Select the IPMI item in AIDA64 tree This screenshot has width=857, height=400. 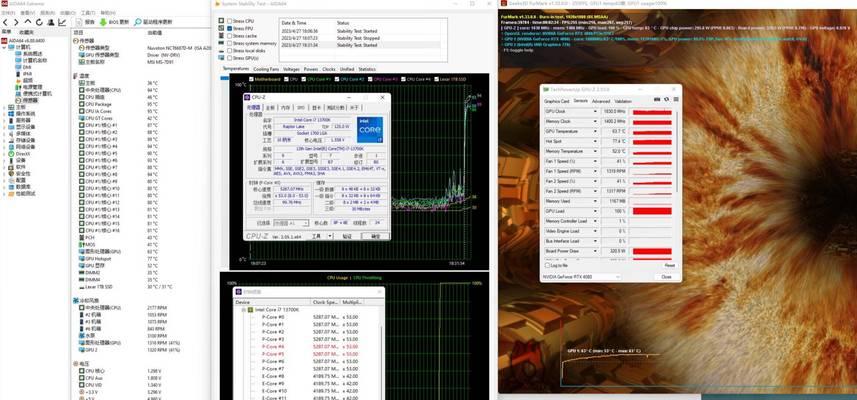(24, 74)
